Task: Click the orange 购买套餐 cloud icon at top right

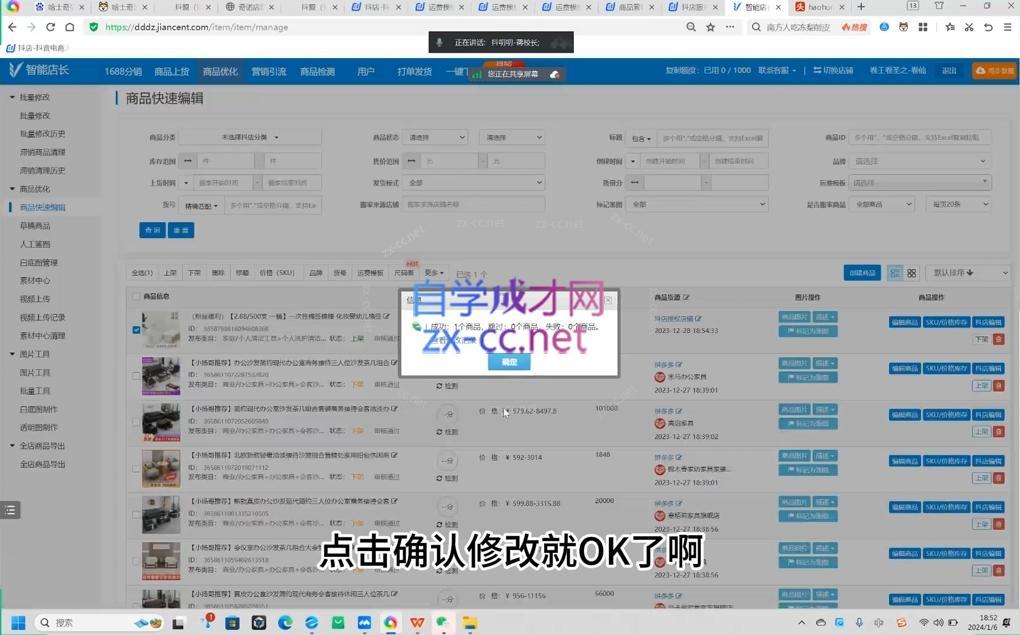Action: (x=983, y=71)
